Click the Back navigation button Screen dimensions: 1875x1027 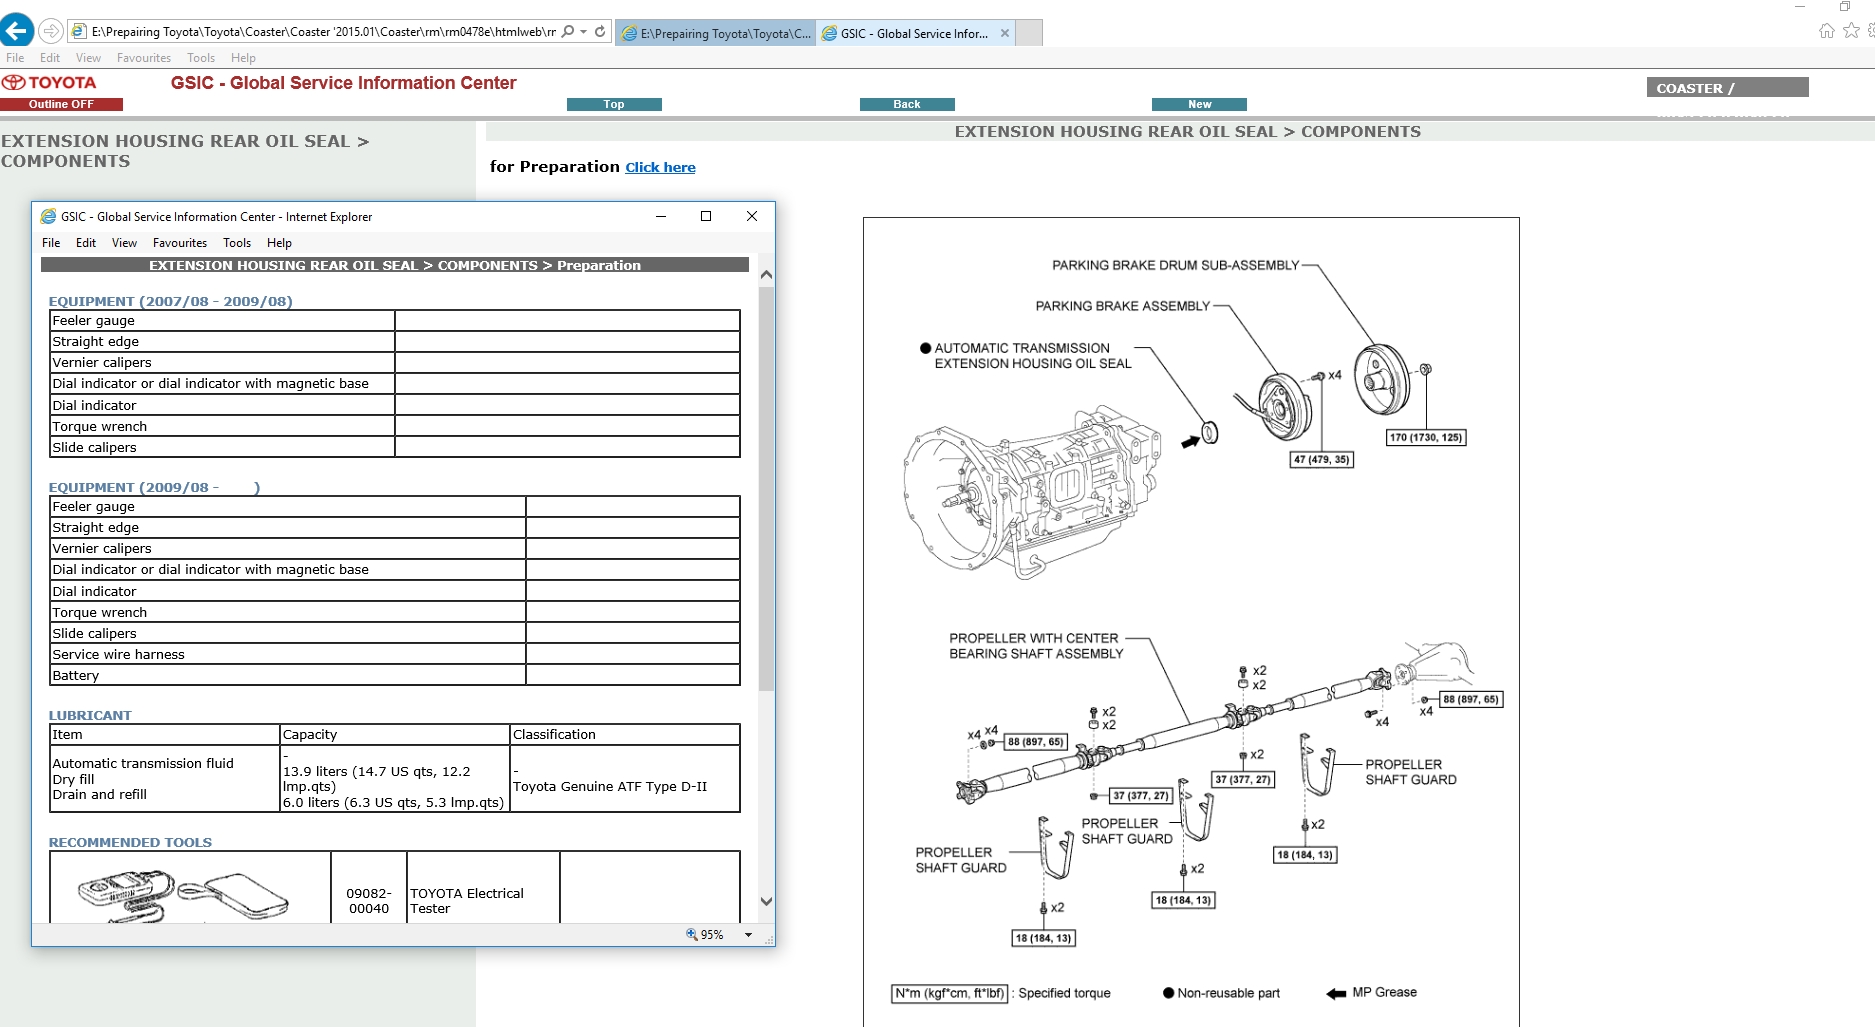pyautogui.click(x=907, y=104)
